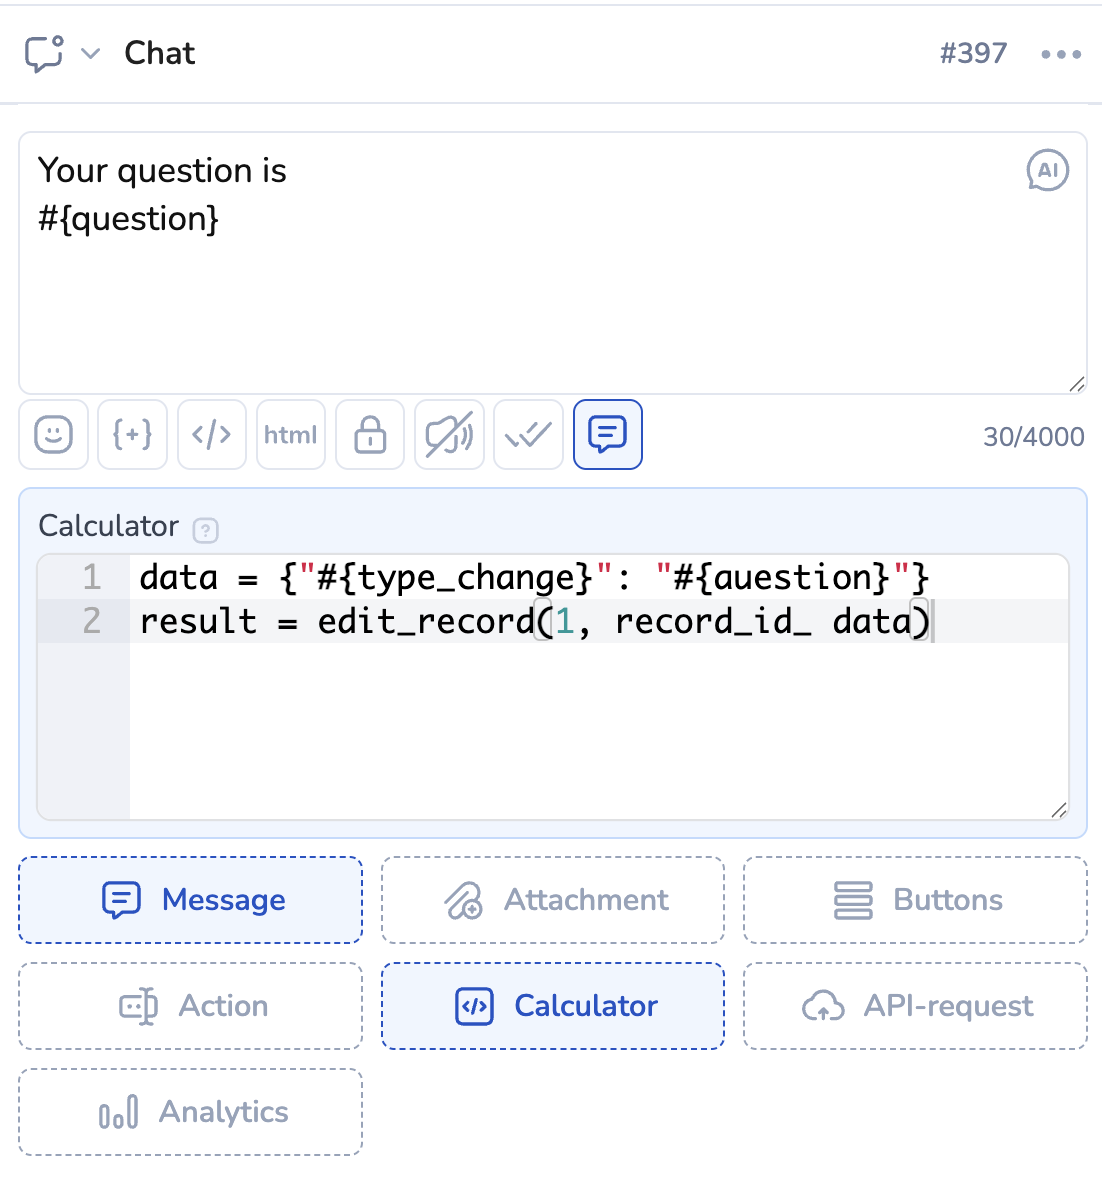
Task: Add a Message block
Action: tap(190, 900)
